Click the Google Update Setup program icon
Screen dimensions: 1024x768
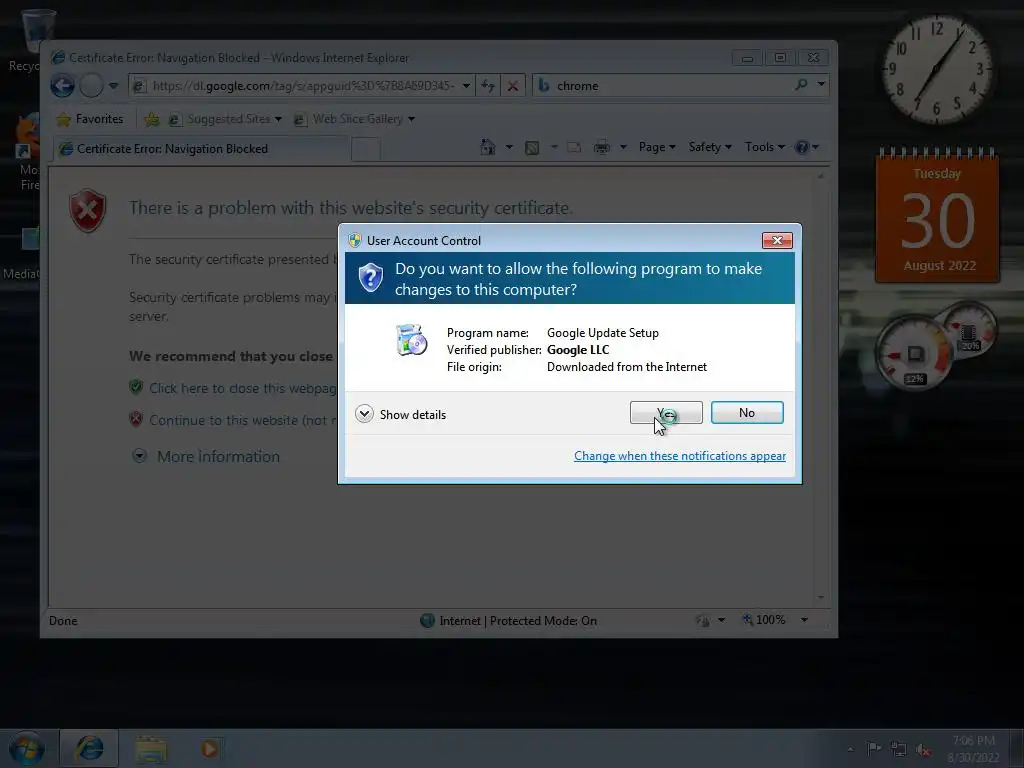pyautogui.click(x=411, y=340)
